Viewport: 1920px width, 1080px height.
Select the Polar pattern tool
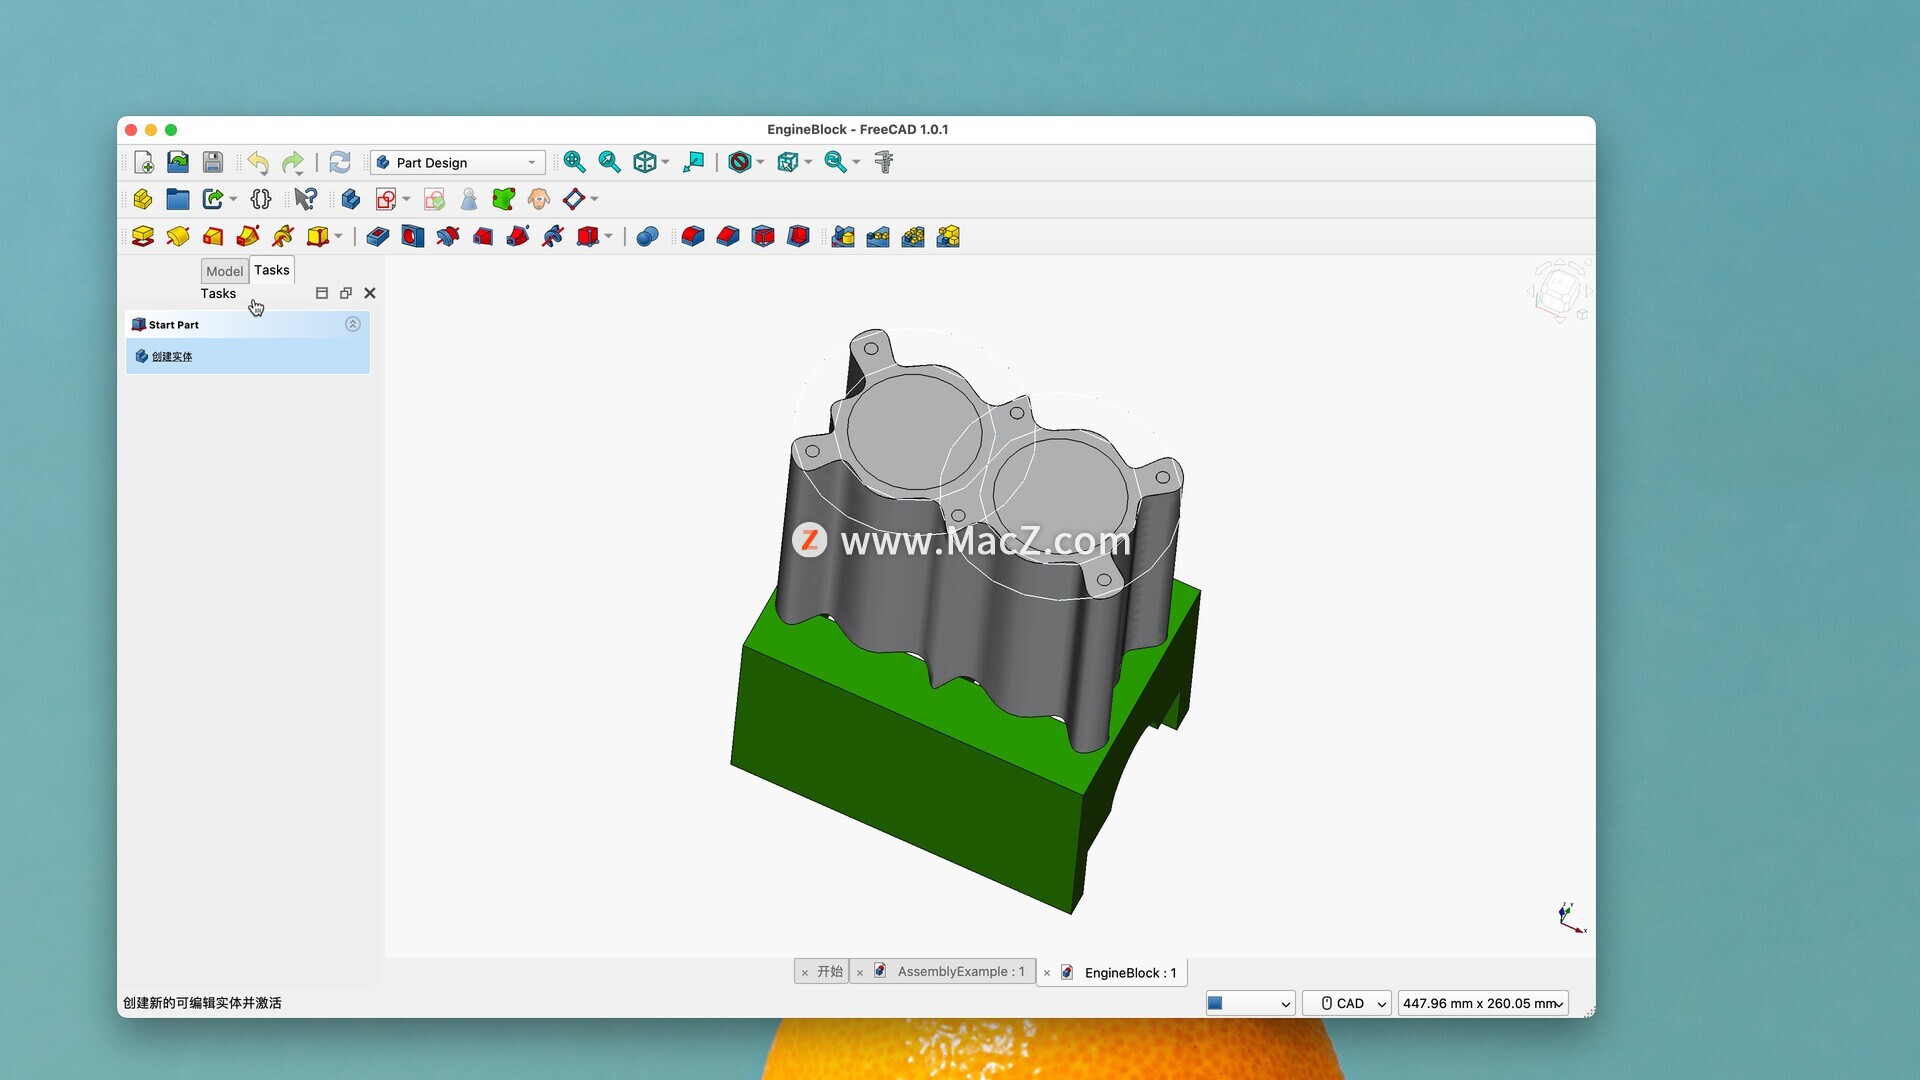coord(913,236)
